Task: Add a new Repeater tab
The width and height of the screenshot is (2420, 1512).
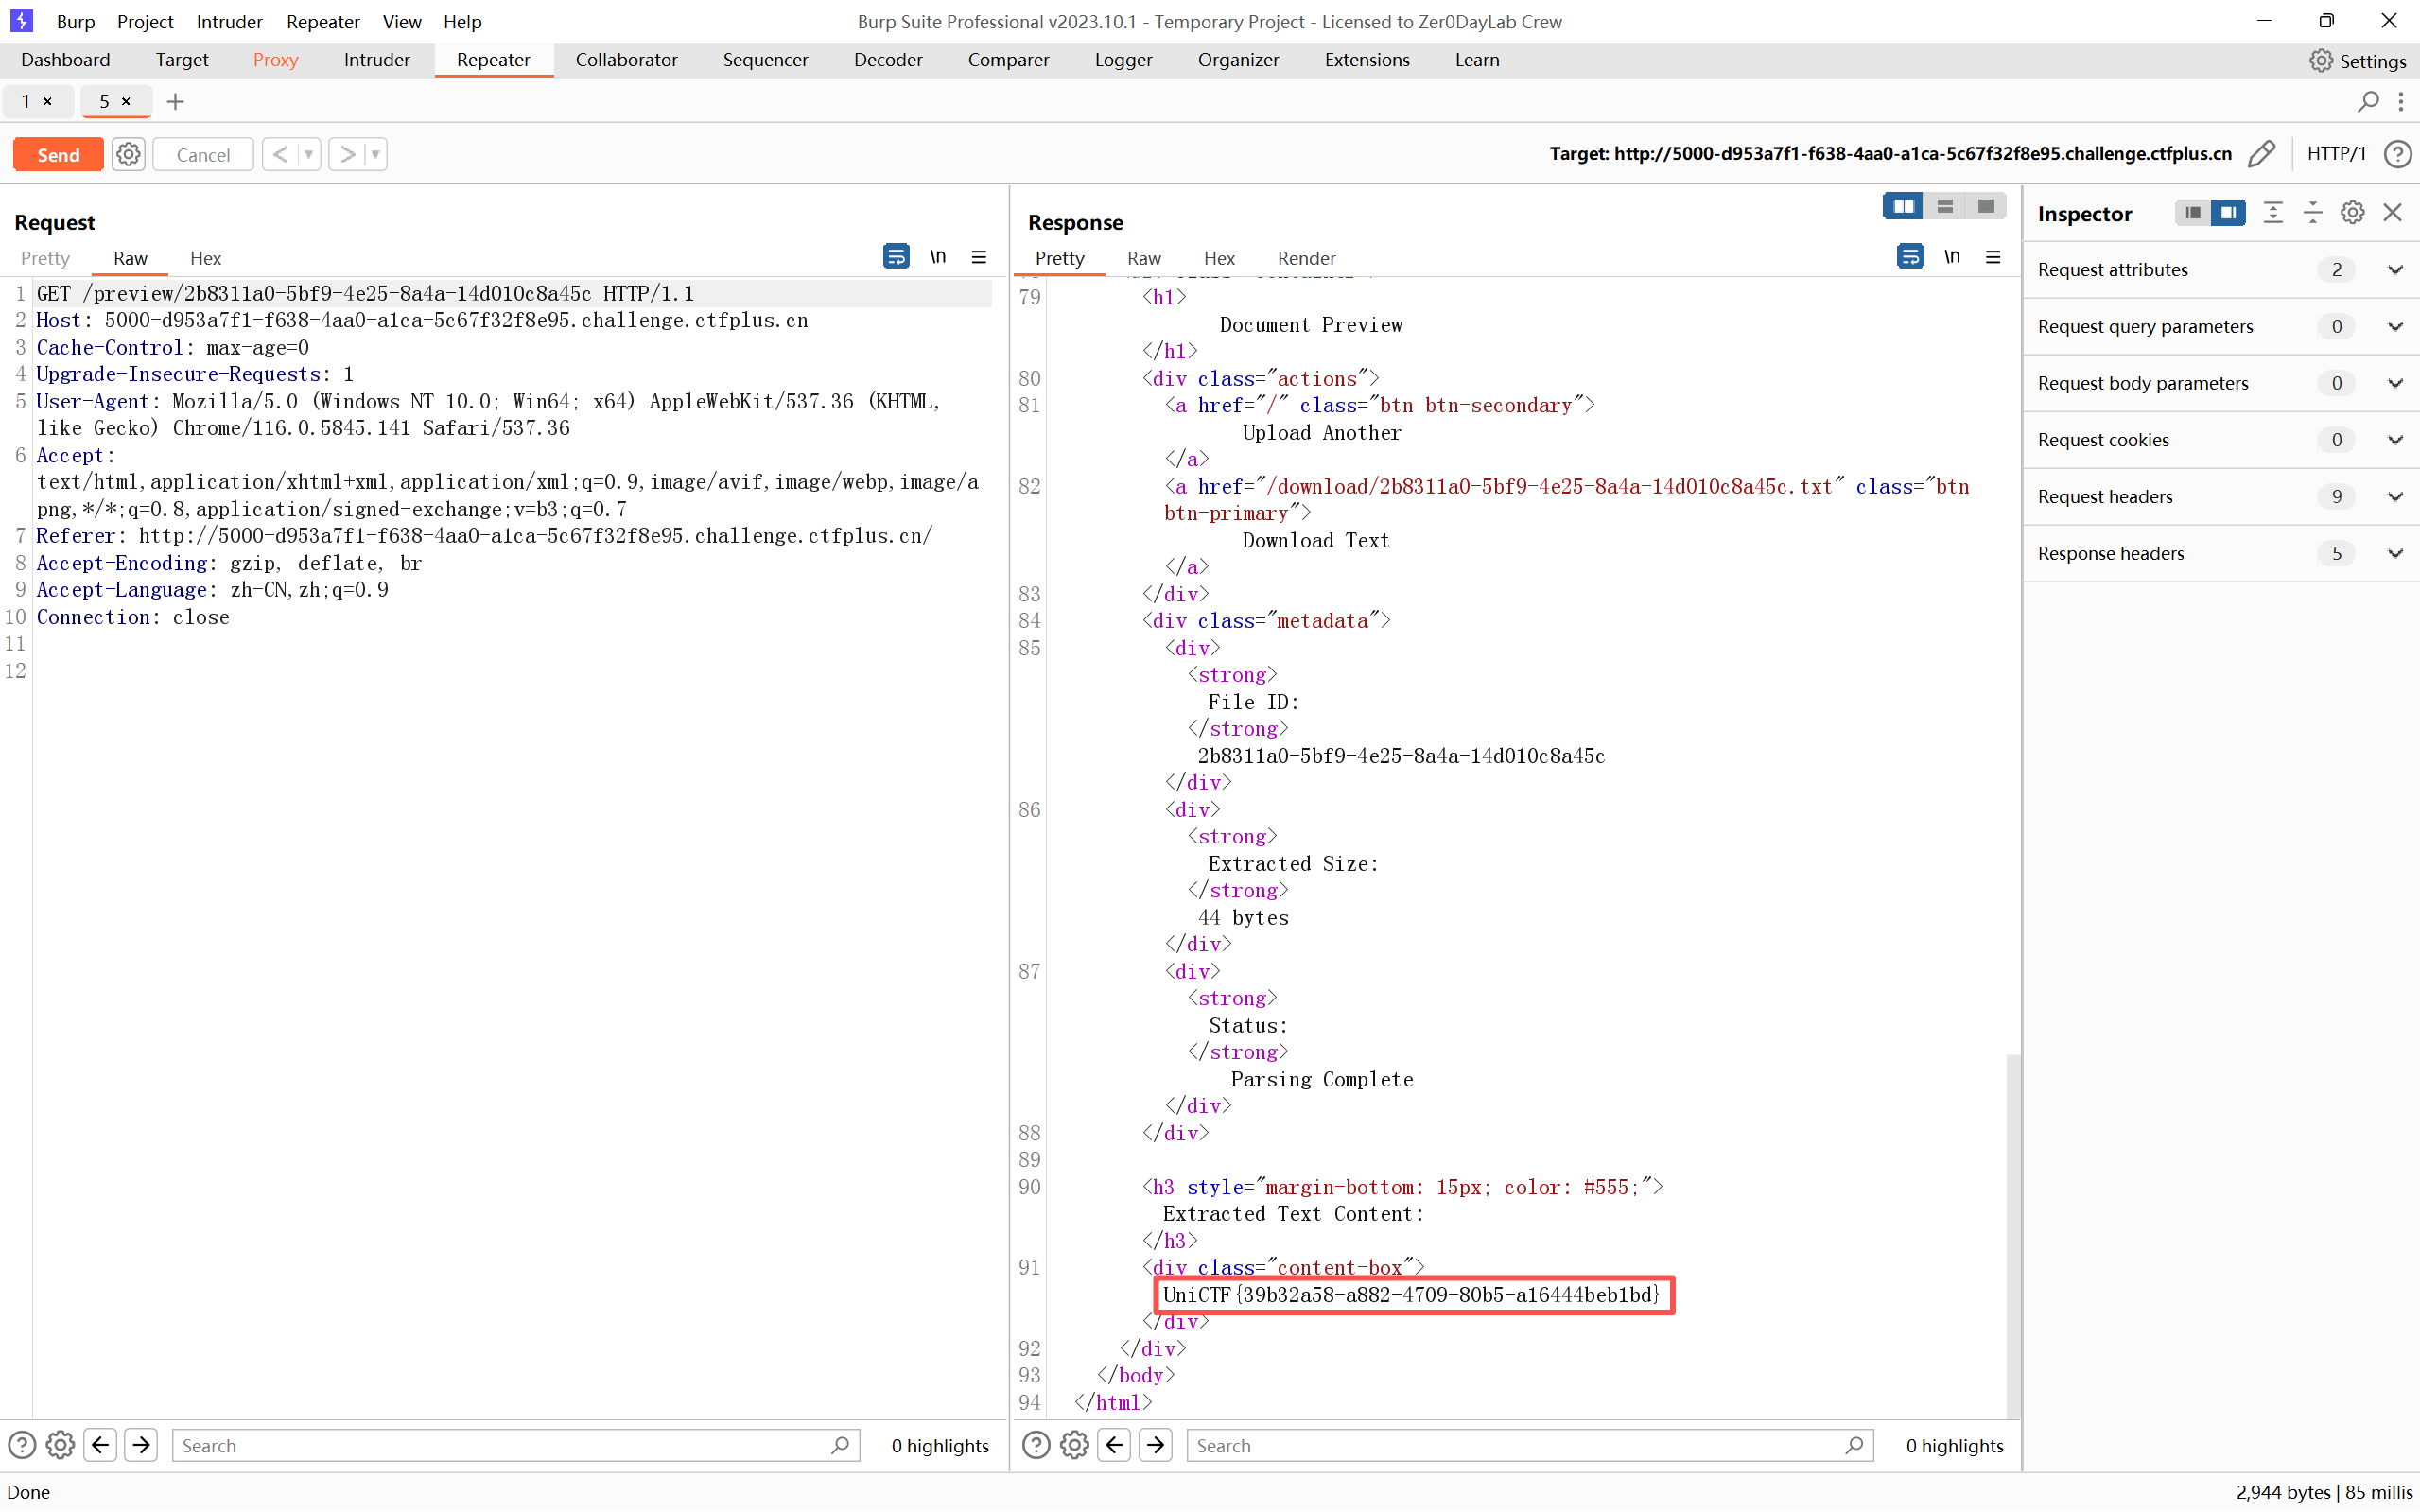Action: [175, 101]
